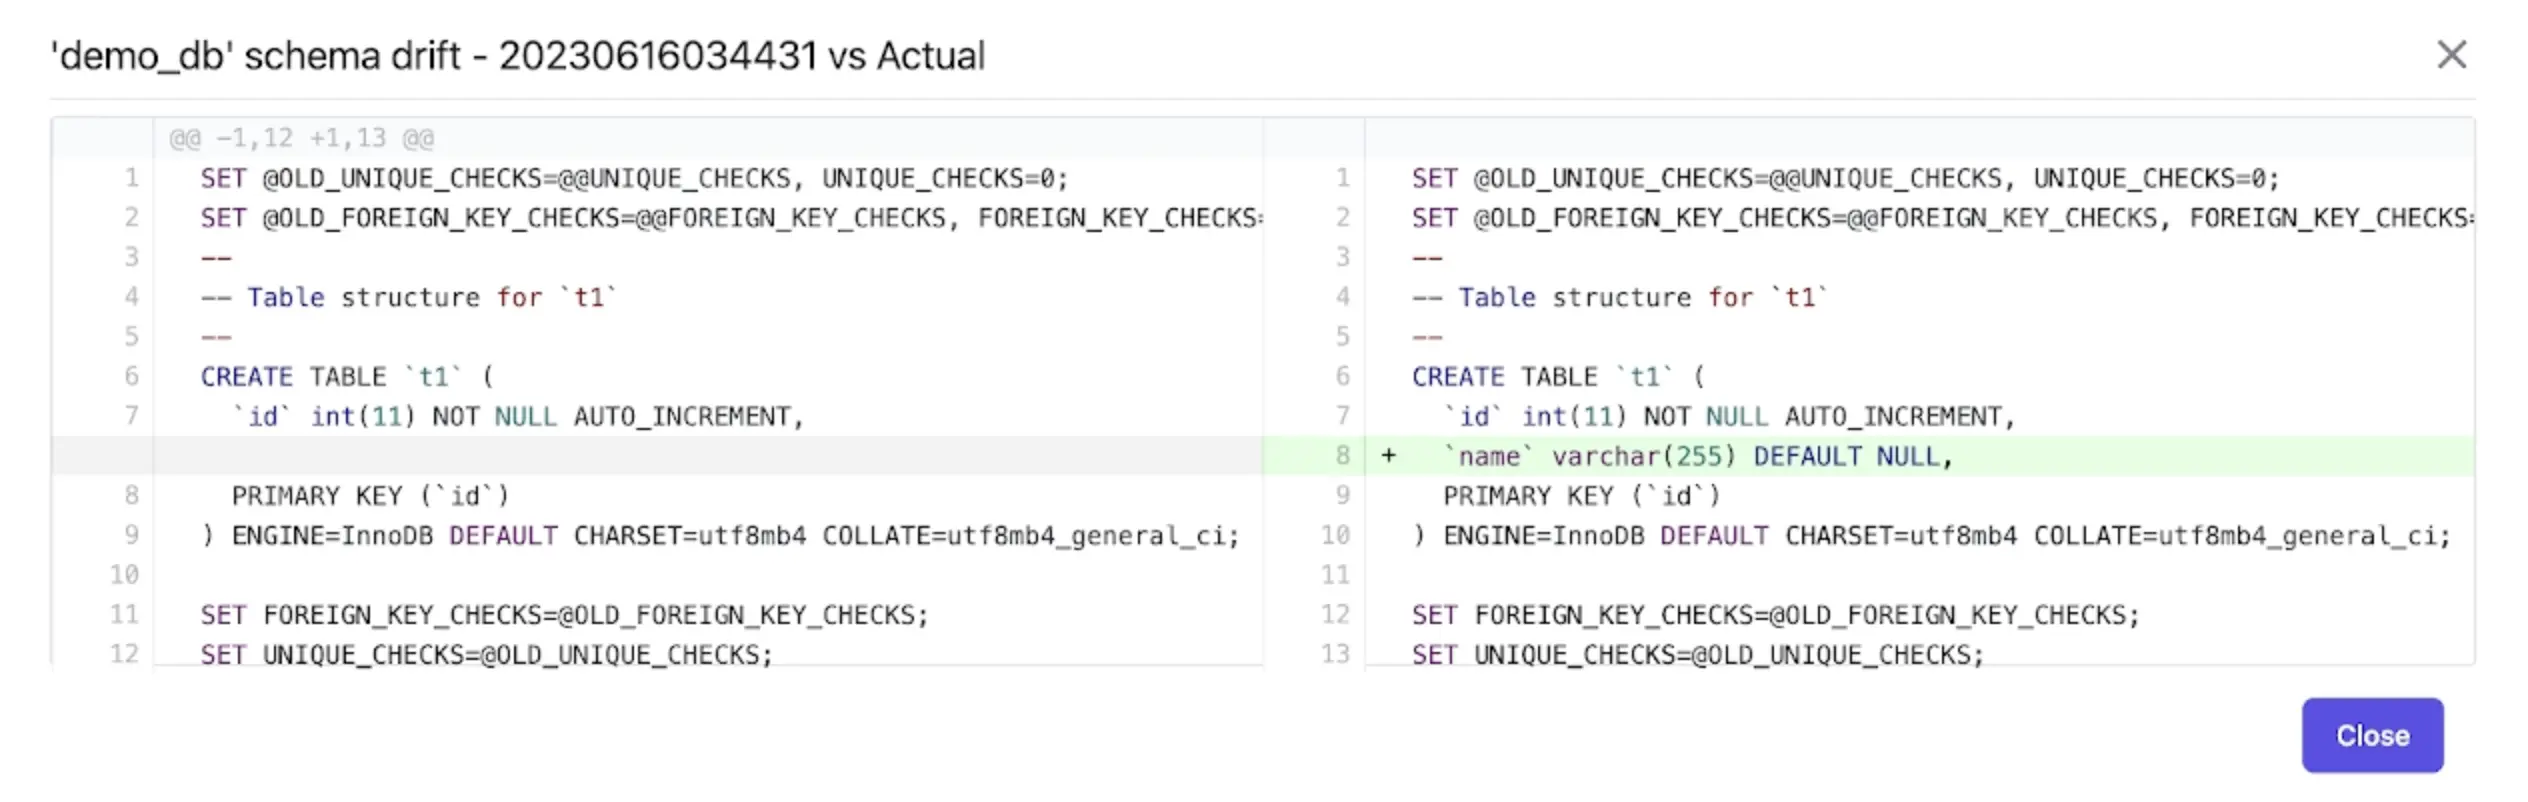Click left pane `id` int(11) NOT NULL line
This screenshot has width=2528, height=802.
518,416
